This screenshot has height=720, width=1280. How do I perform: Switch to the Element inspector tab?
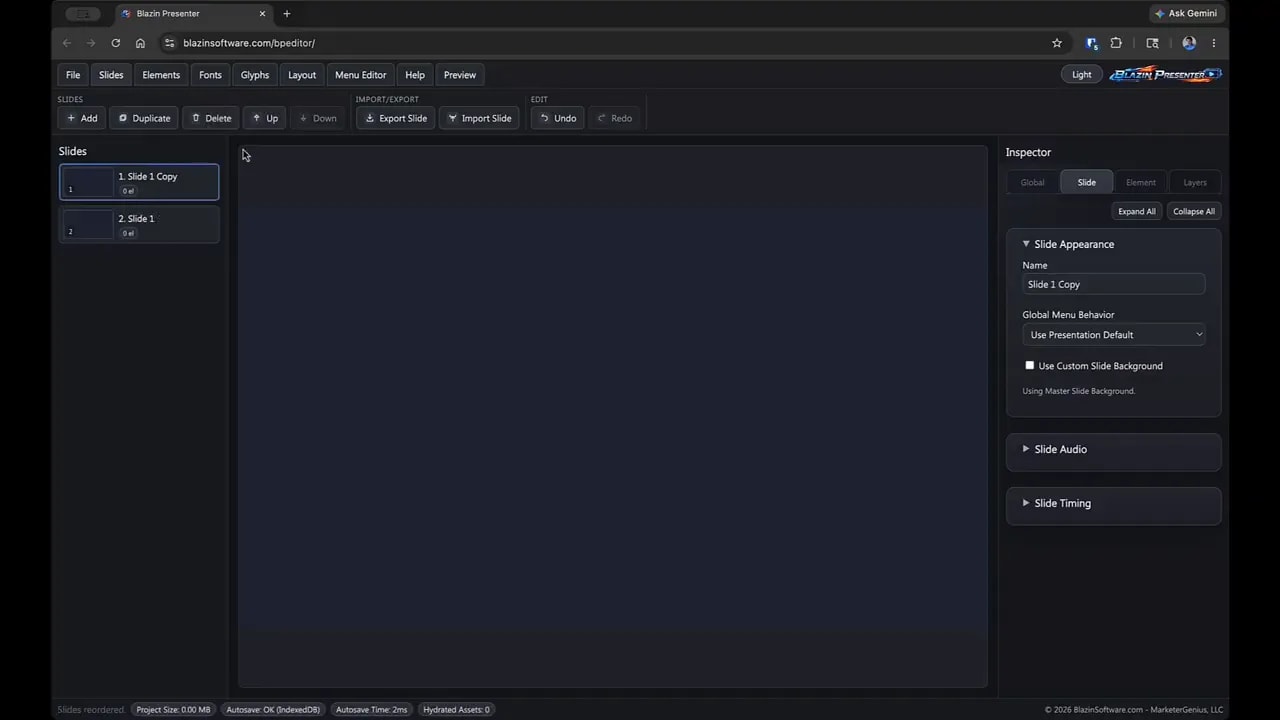tap(1141, 182)
